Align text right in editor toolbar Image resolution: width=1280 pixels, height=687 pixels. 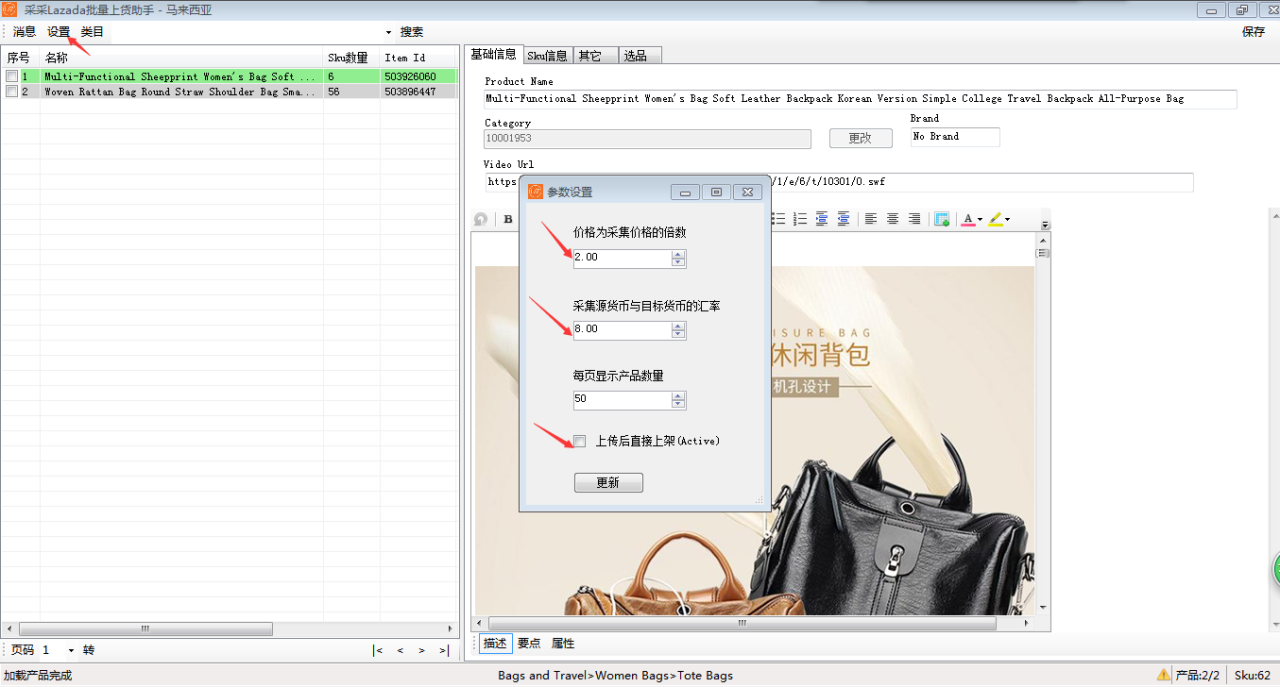tap(914, 219)
